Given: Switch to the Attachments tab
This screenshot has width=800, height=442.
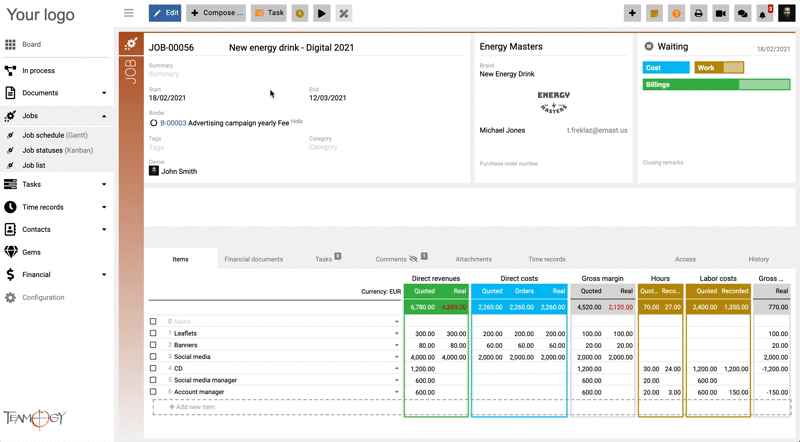Looking at the screenshot, I should (x=473, y=259).
